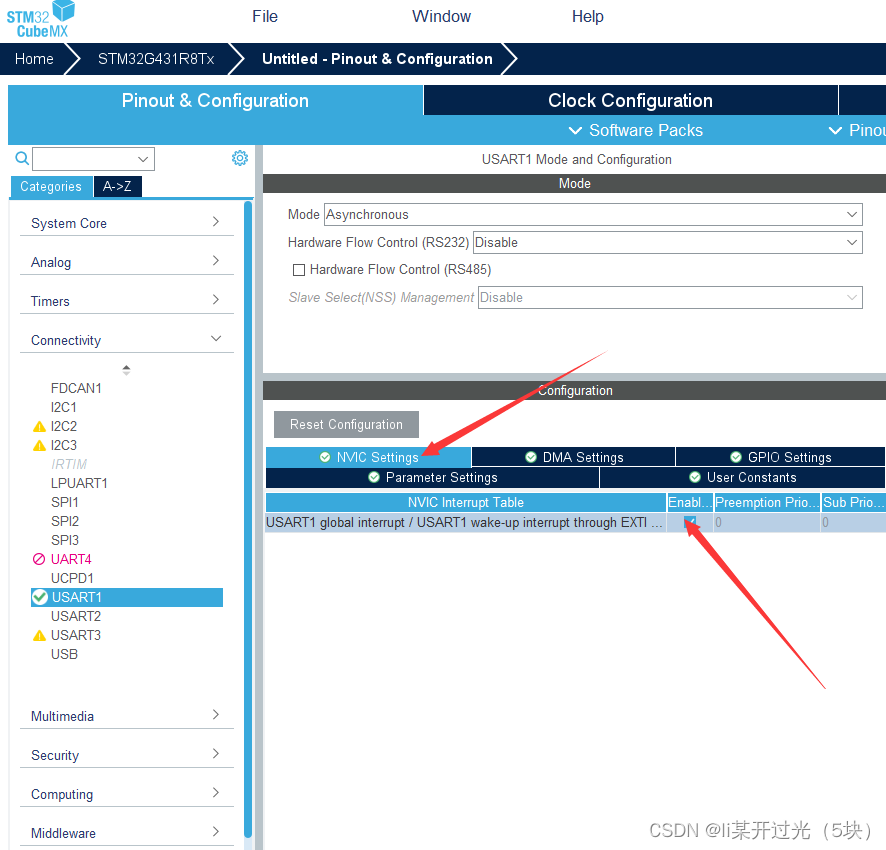Click the Parameter Settings green check icon

pos(373,478)
